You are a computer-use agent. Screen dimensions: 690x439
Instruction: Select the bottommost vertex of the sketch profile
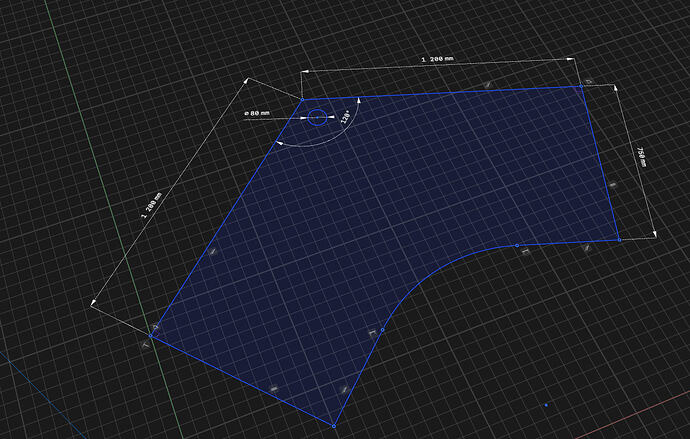(x=334, y=426)
